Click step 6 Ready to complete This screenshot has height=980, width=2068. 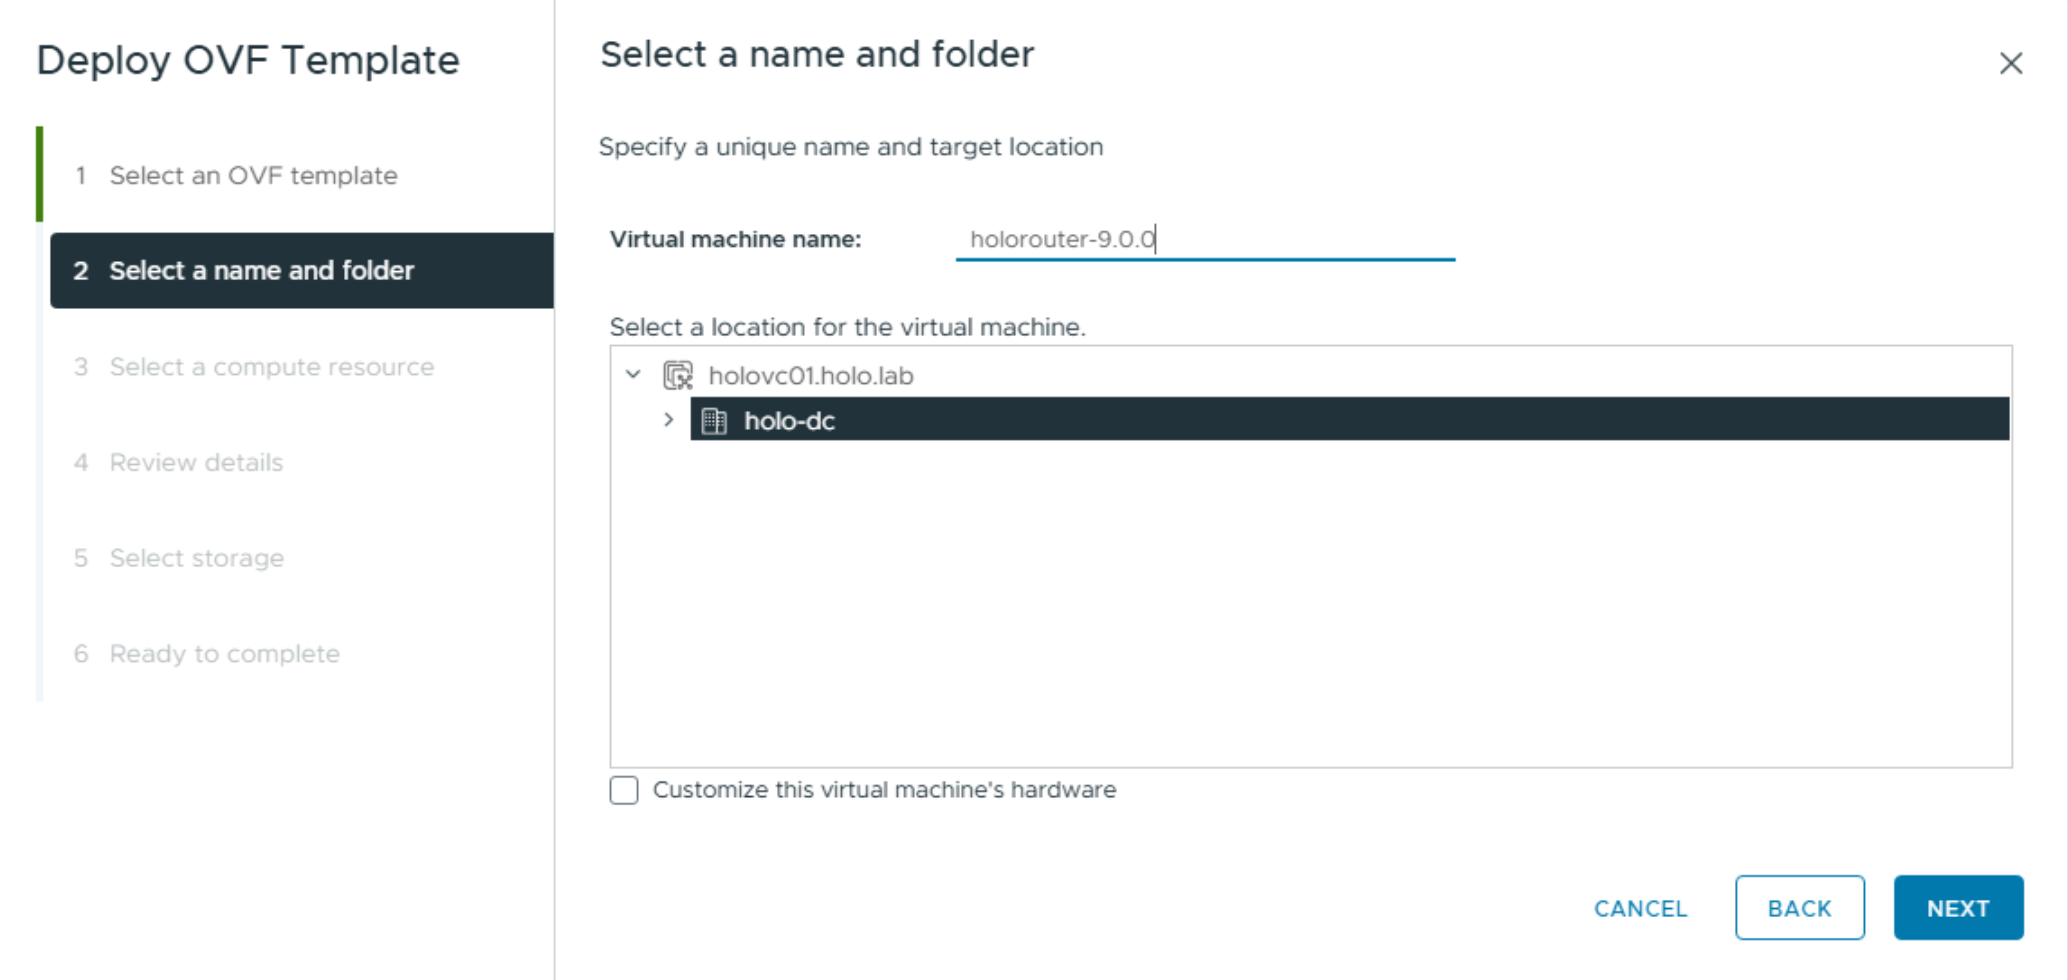pyautogui.click(x=224, y=654)
